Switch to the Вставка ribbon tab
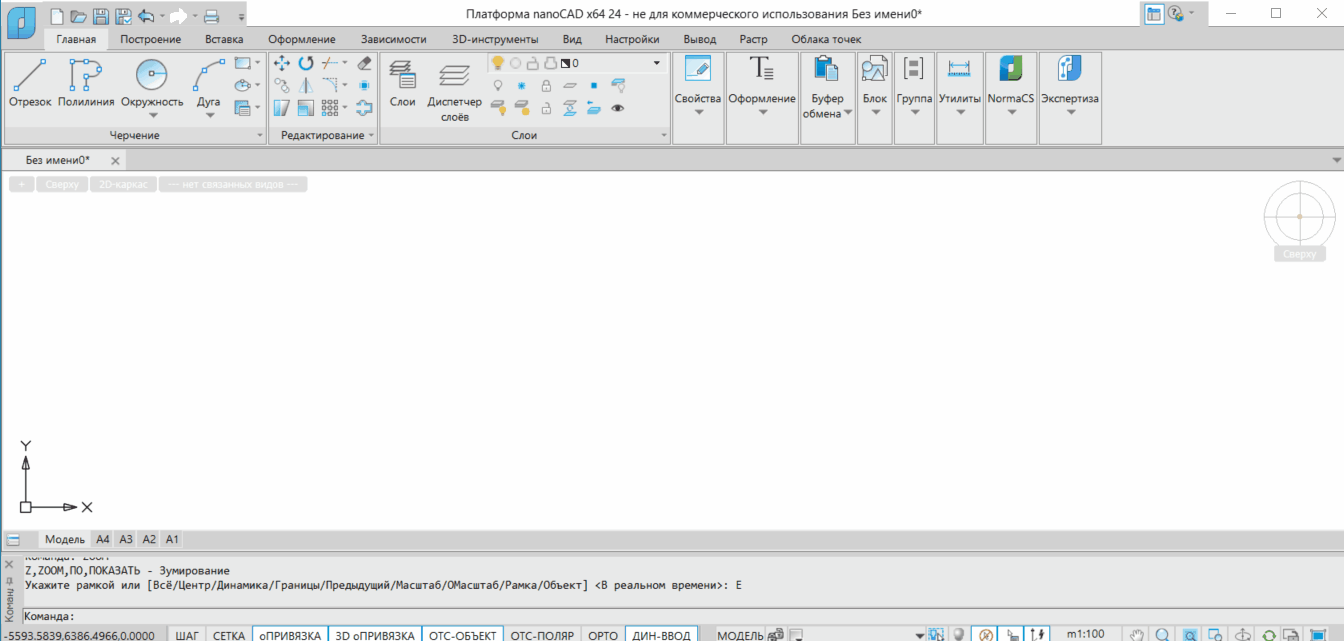This screenshot has width=1344, height=641. 224,39
